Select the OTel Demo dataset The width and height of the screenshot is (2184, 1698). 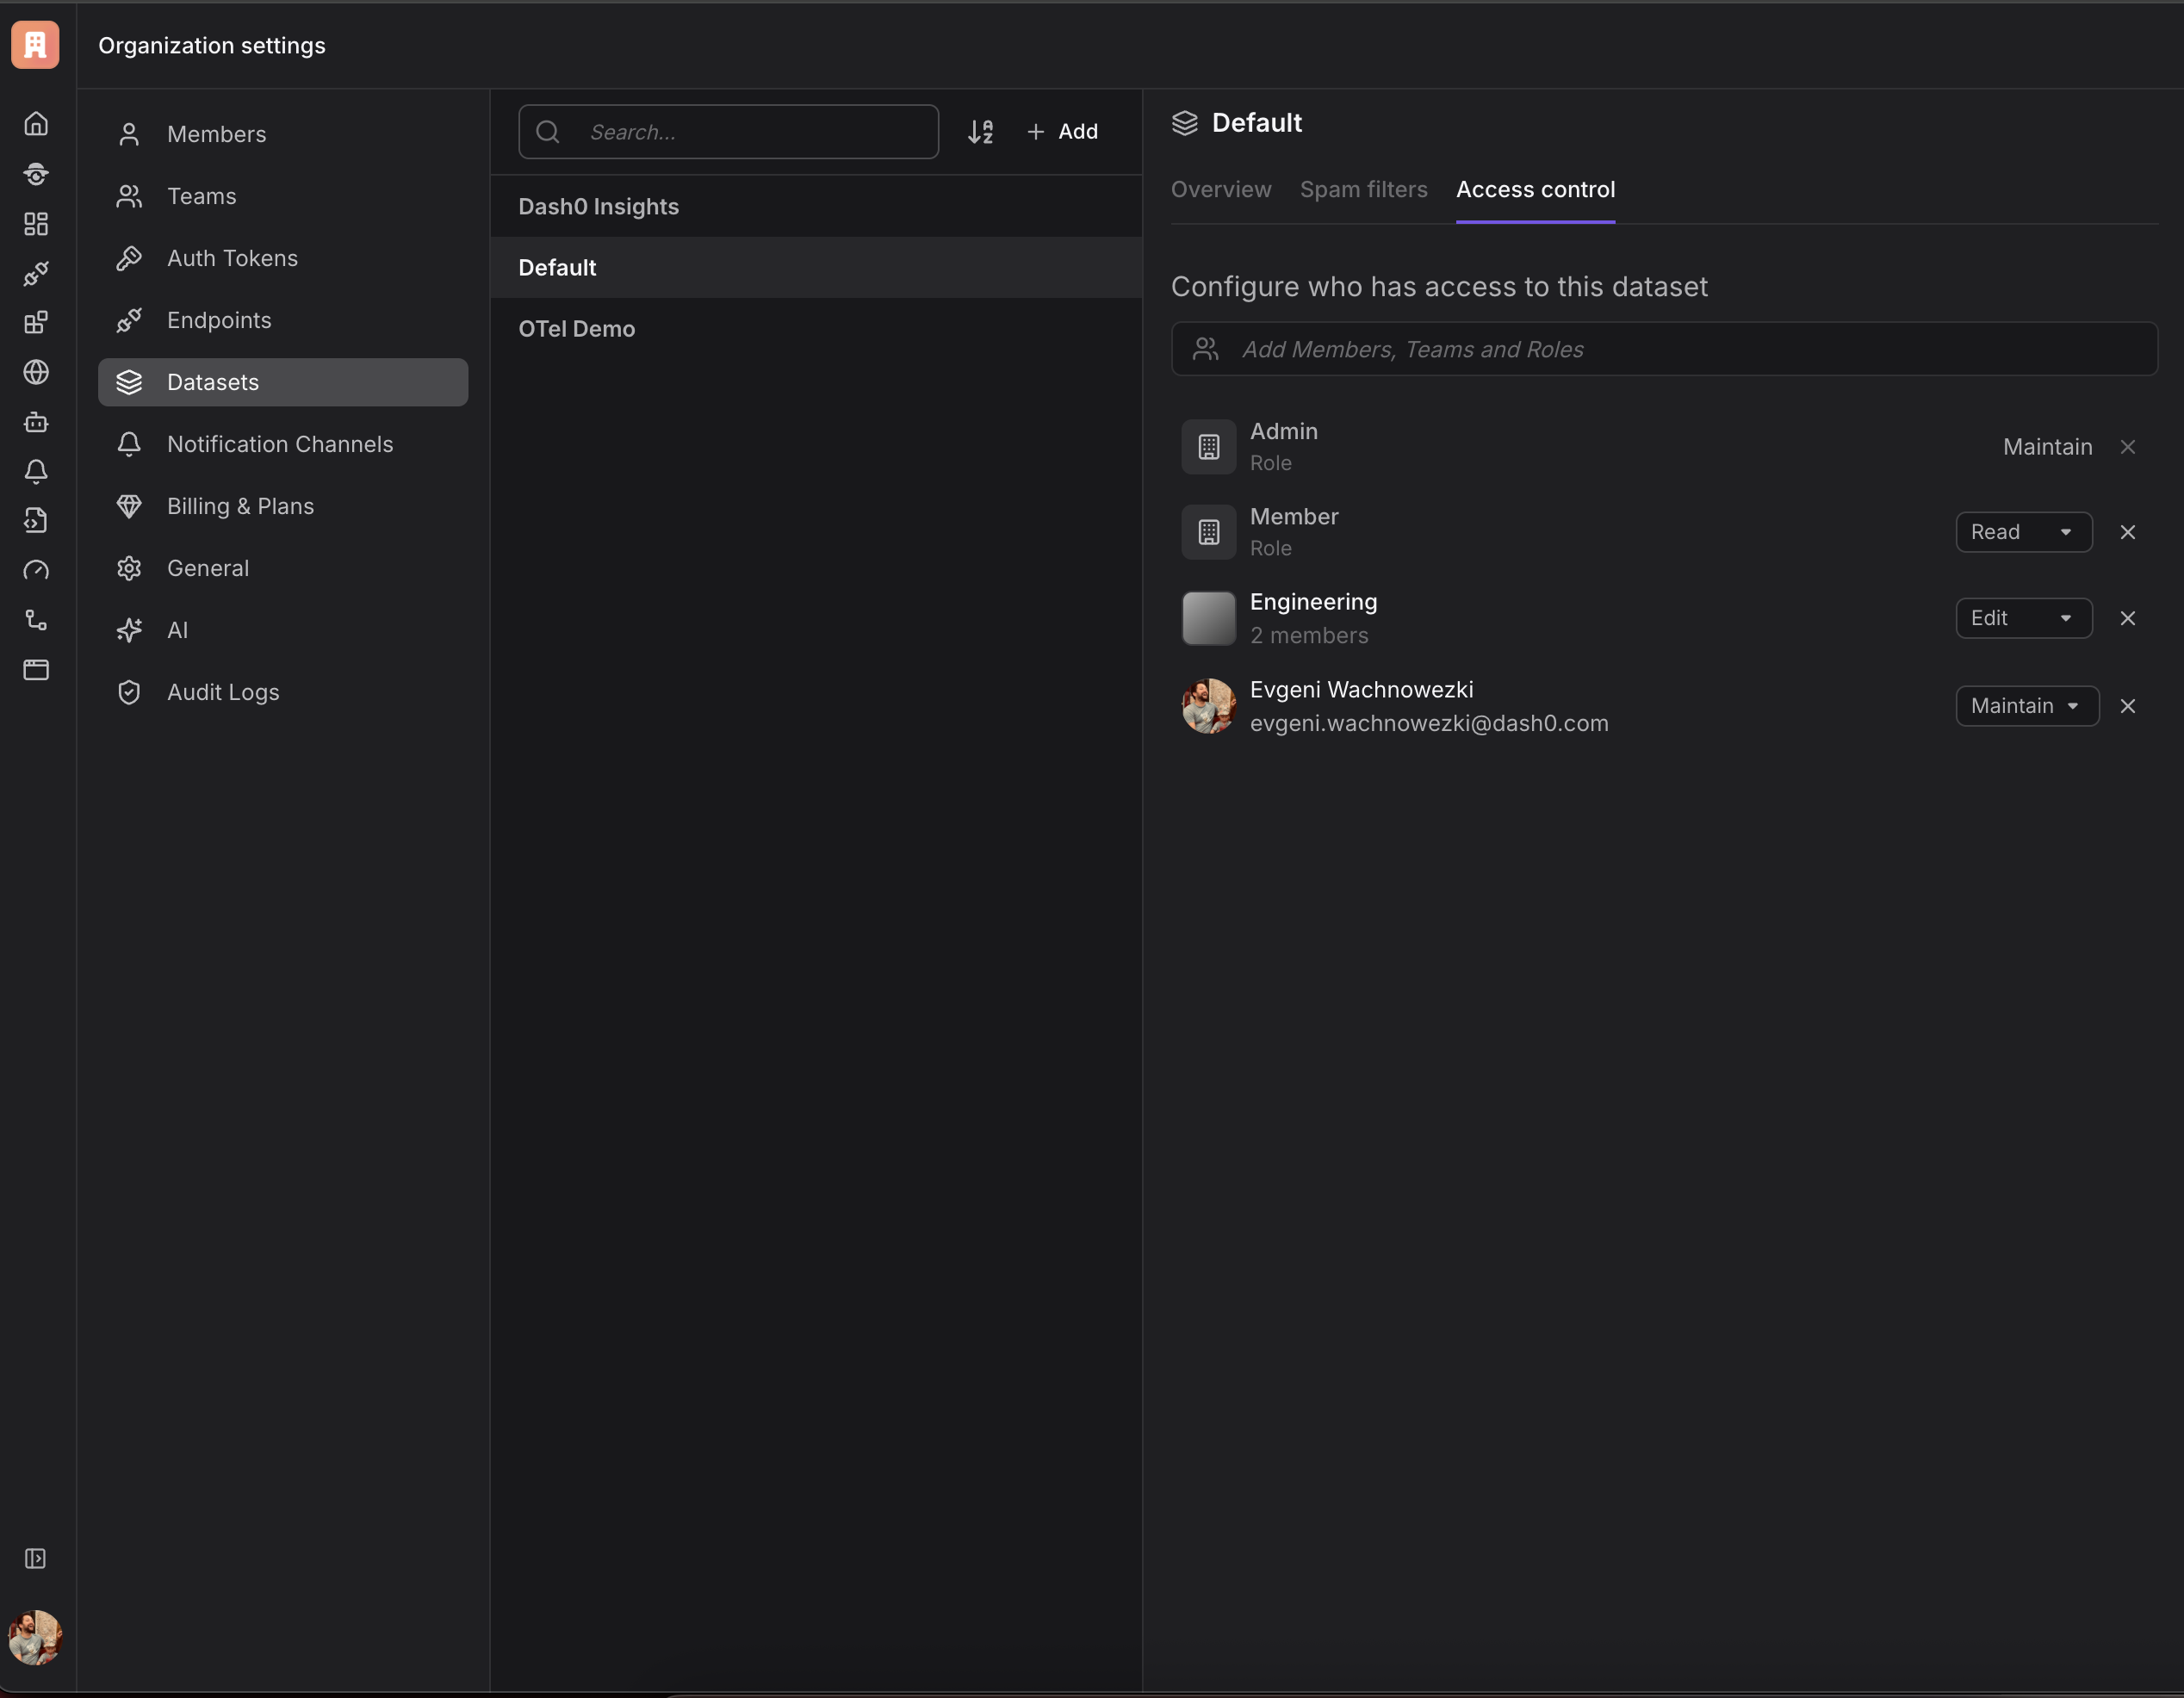pos(577,329)
